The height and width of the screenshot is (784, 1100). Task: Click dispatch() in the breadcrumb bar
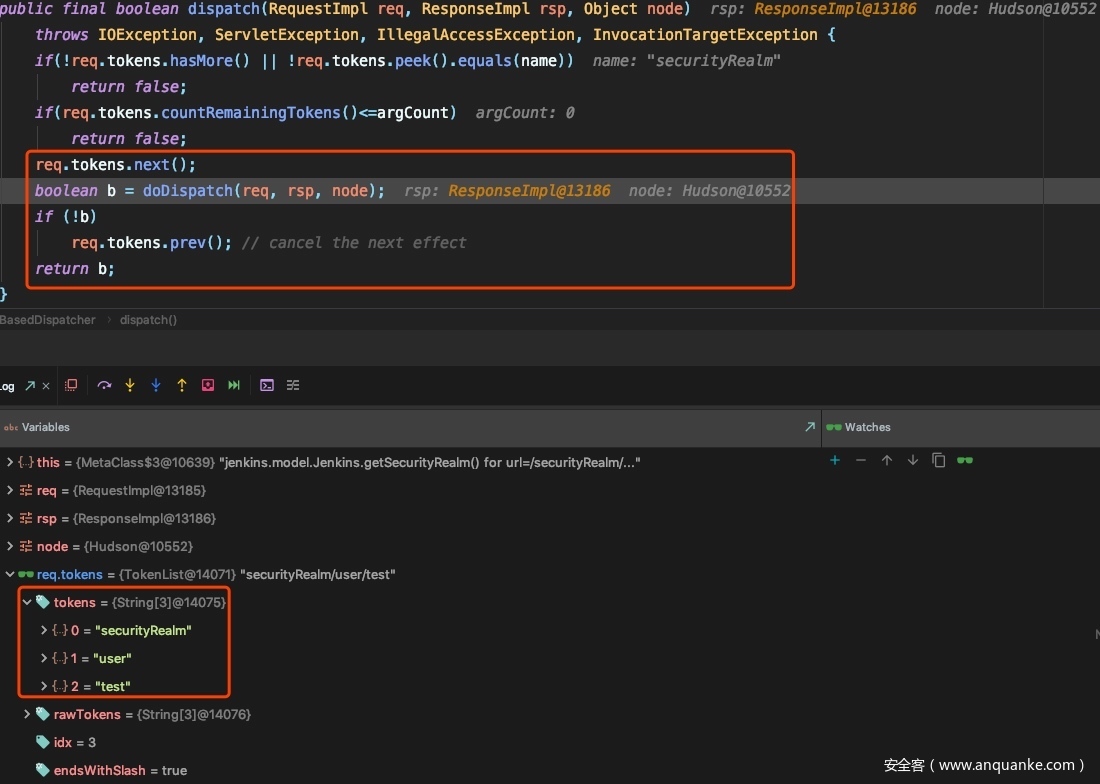point(148,320)
